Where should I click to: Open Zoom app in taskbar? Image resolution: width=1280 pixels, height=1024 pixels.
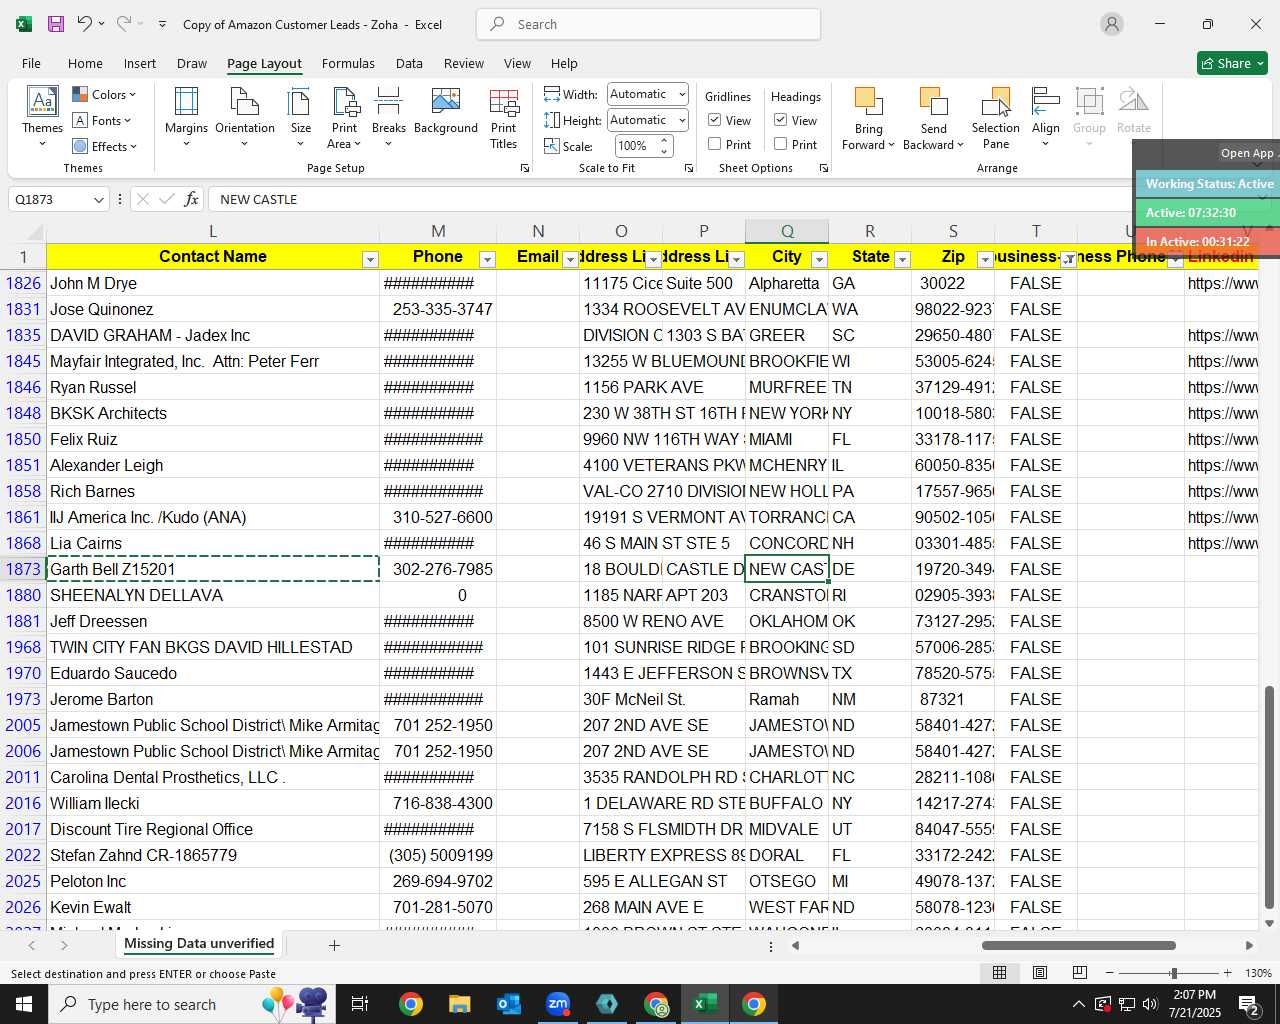point(558,1003)
